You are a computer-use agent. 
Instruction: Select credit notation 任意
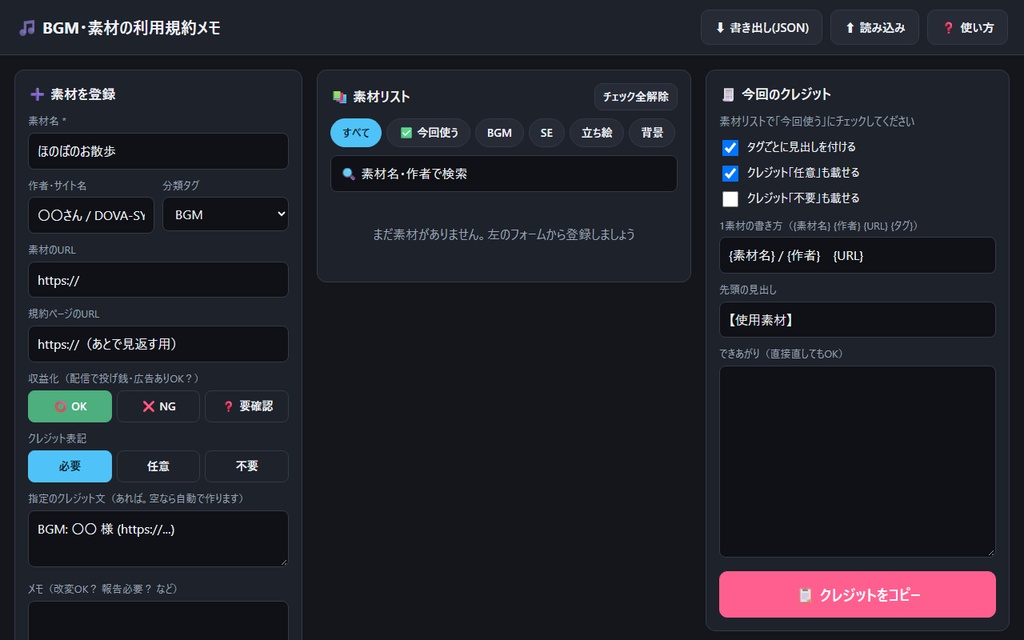(158, 466)
